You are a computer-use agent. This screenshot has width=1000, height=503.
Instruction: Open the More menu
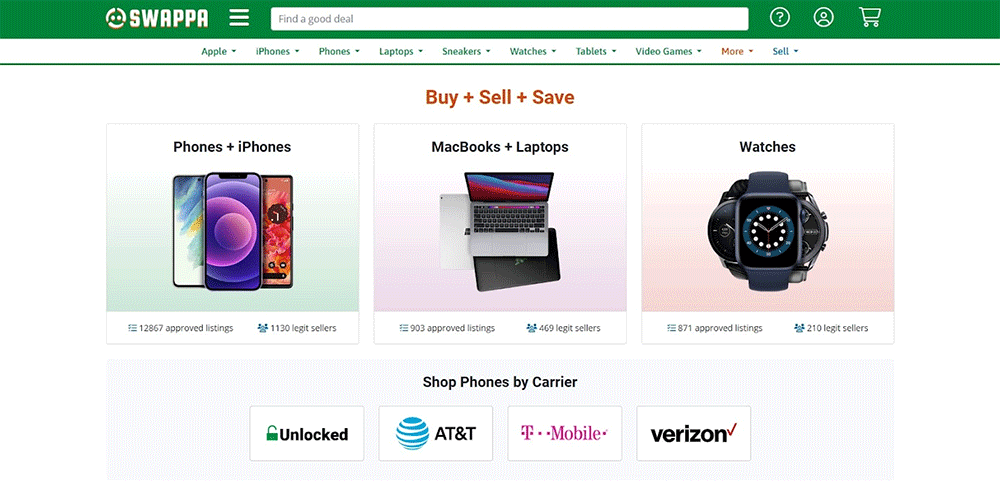pos(738,52)
